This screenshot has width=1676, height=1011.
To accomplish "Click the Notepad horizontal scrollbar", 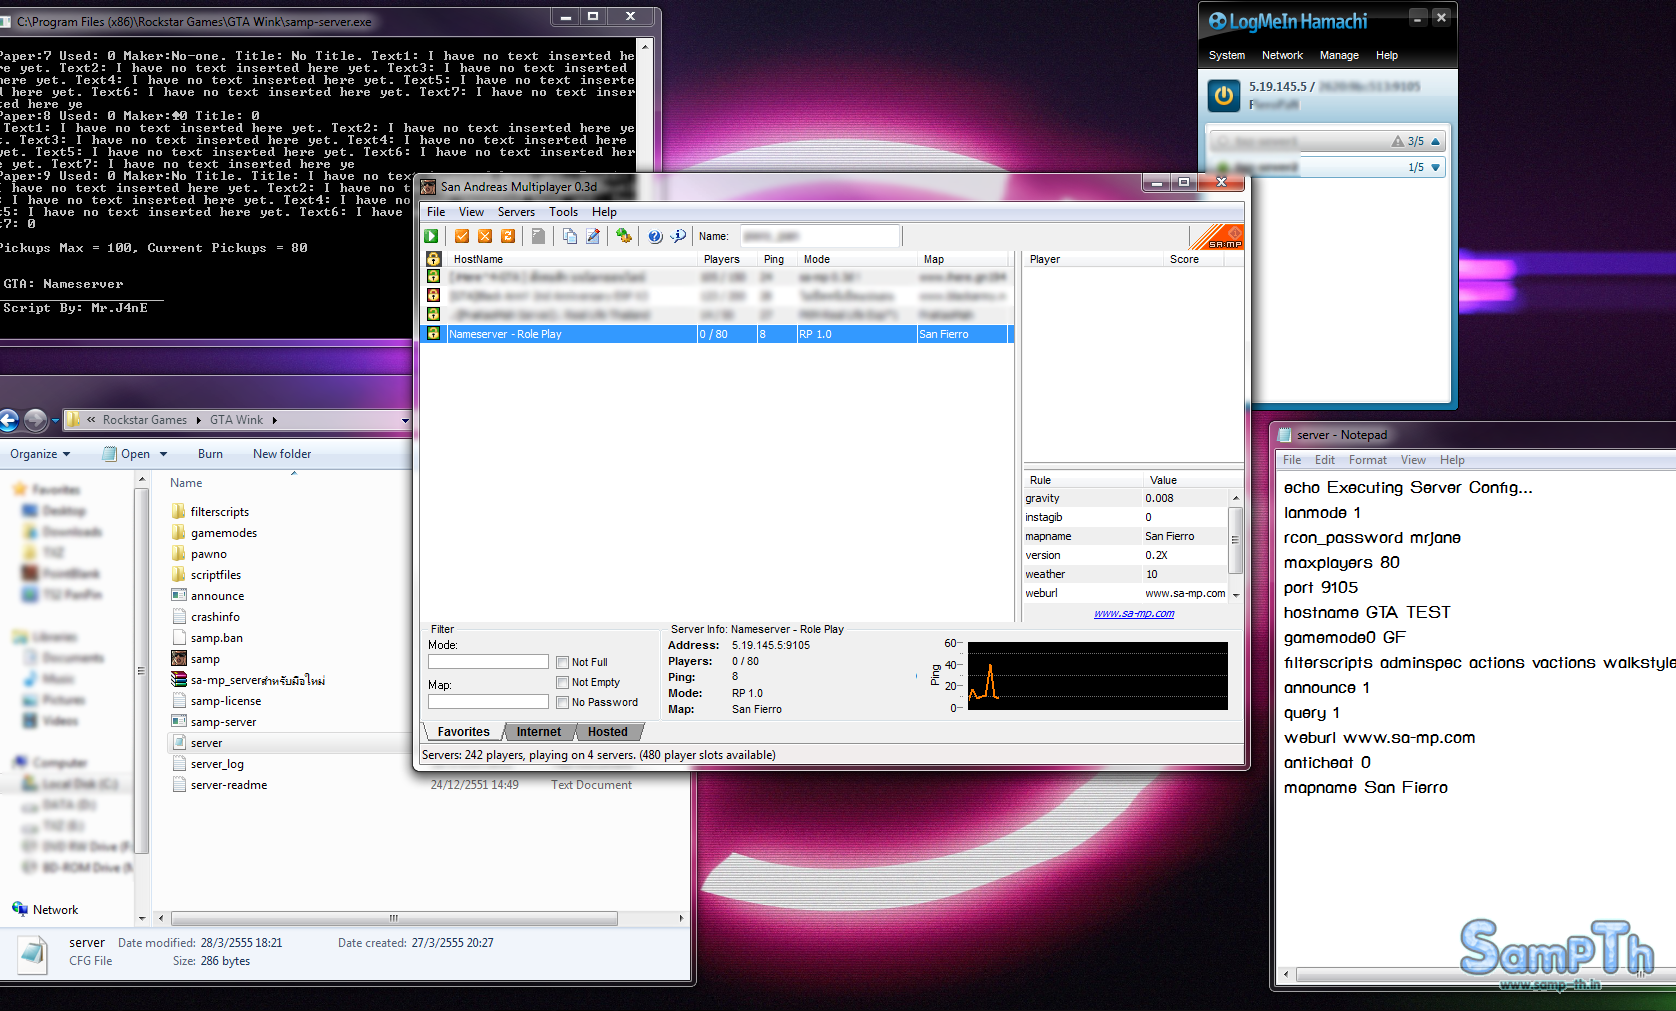I will click(x=1478, y=974).
